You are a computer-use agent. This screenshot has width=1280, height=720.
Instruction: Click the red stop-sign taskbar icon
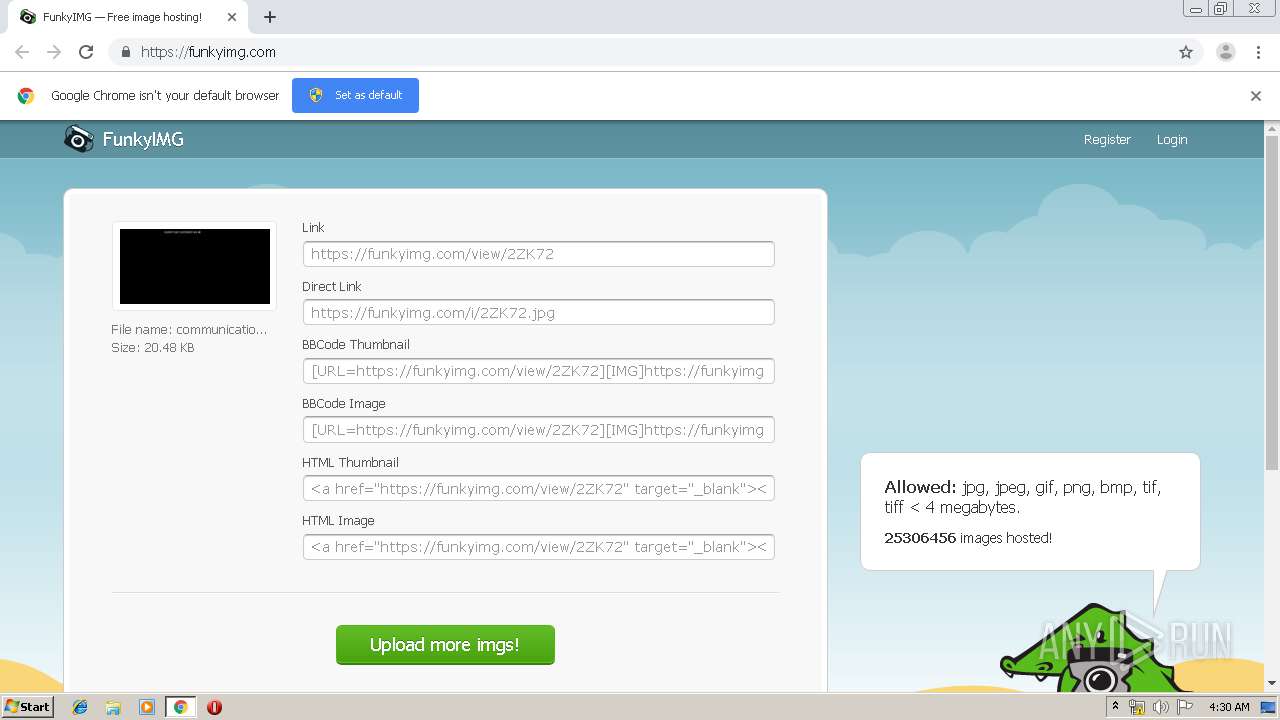214,707
